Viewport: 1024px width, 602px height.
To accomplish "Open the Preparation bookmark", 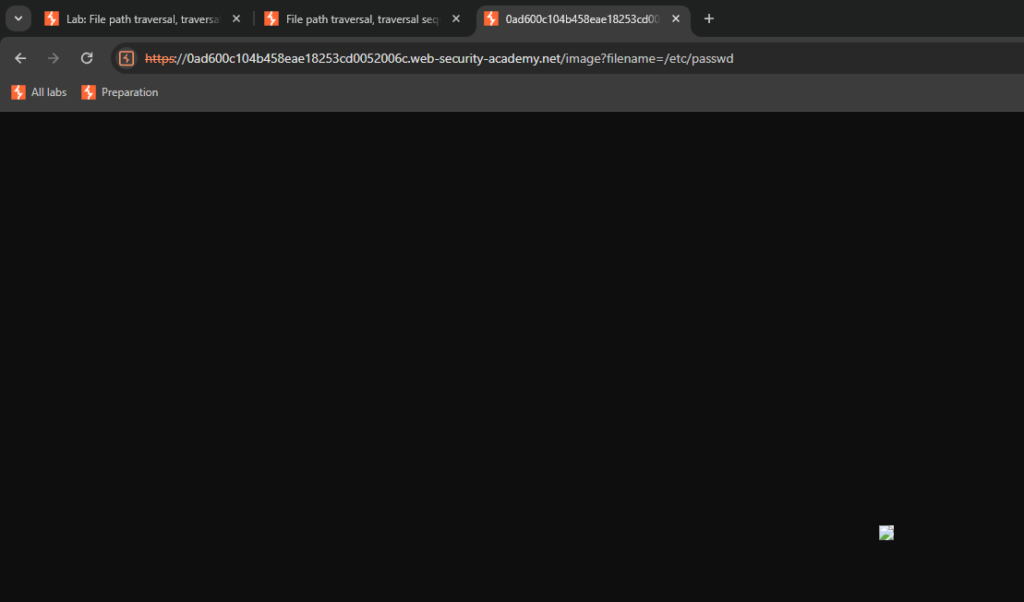I will pos(120,92).
